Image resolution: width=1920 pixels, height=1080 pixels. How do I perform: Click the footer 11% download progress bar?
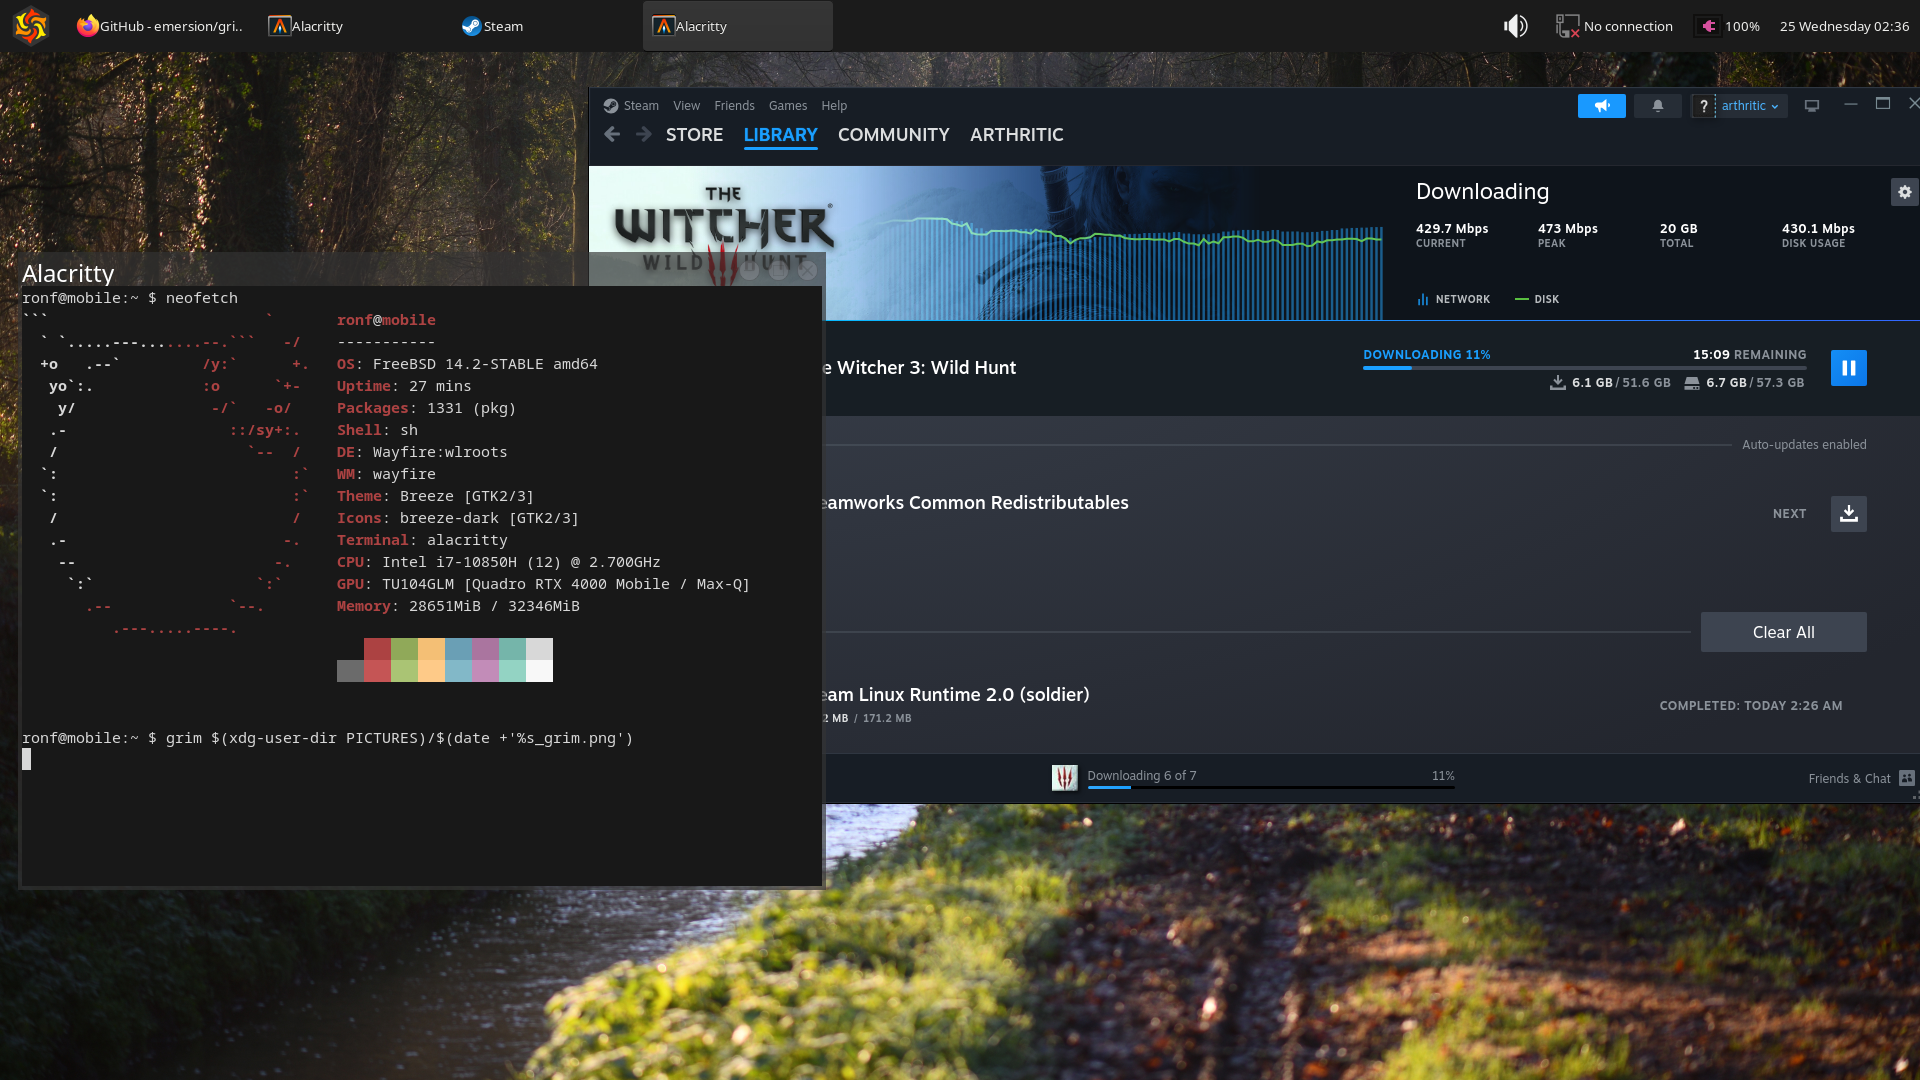click(1271, 788)
